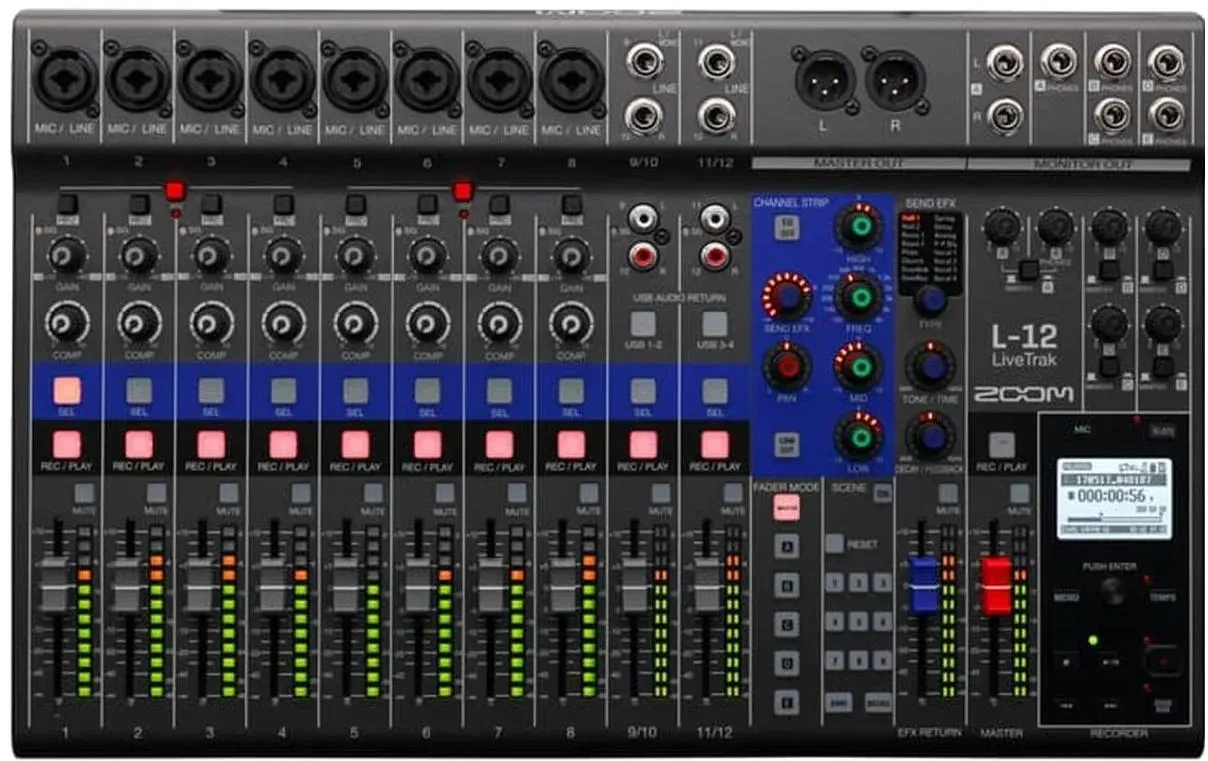Image resolution: width=1208 pixels, height=761 pixels.
Task: Click the green HIGH EQ knob
Action: pyautogui.click(x=859, y=228)
